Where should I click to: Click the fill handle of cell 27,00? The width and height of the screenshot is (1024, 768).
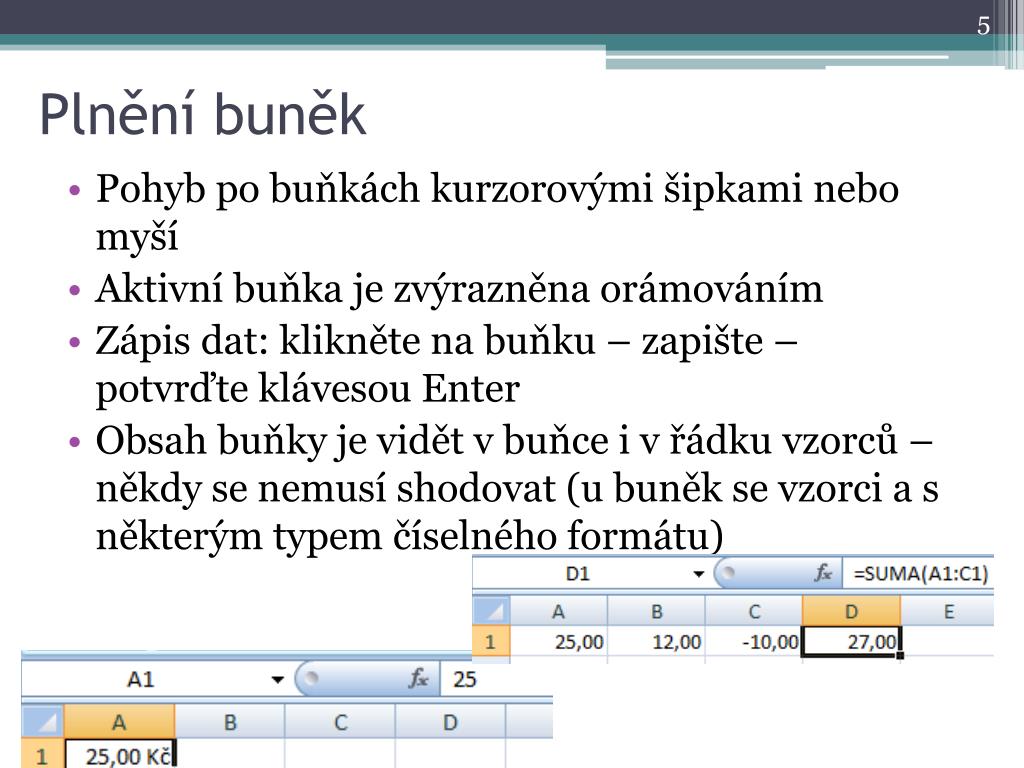(x=901, y=655)
